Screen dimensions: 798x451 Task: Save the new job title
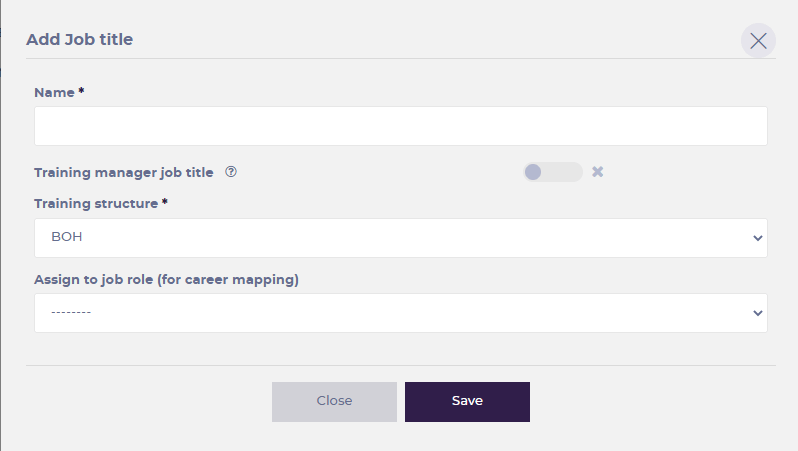pos(467,402)
